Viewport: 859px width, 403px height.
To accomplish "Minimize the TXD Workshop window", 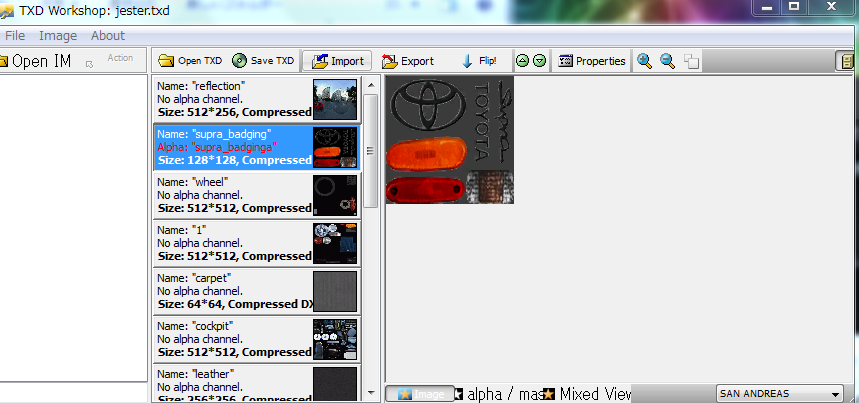I will 767,8.
